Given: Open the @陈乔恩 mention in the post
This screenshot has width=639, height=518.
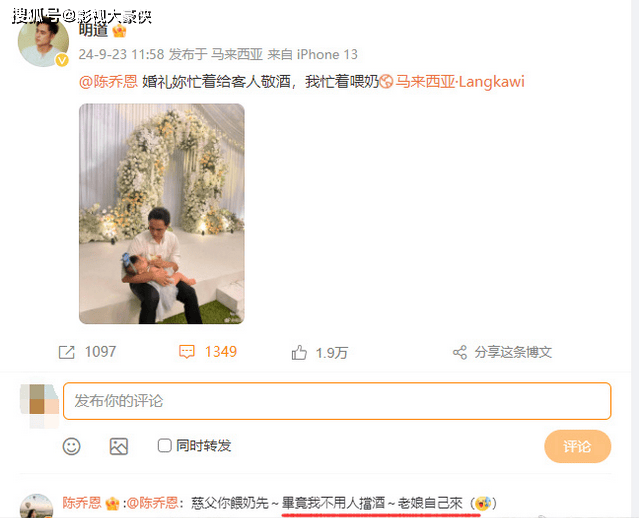Looking at the screenshot, I should 108,82.
